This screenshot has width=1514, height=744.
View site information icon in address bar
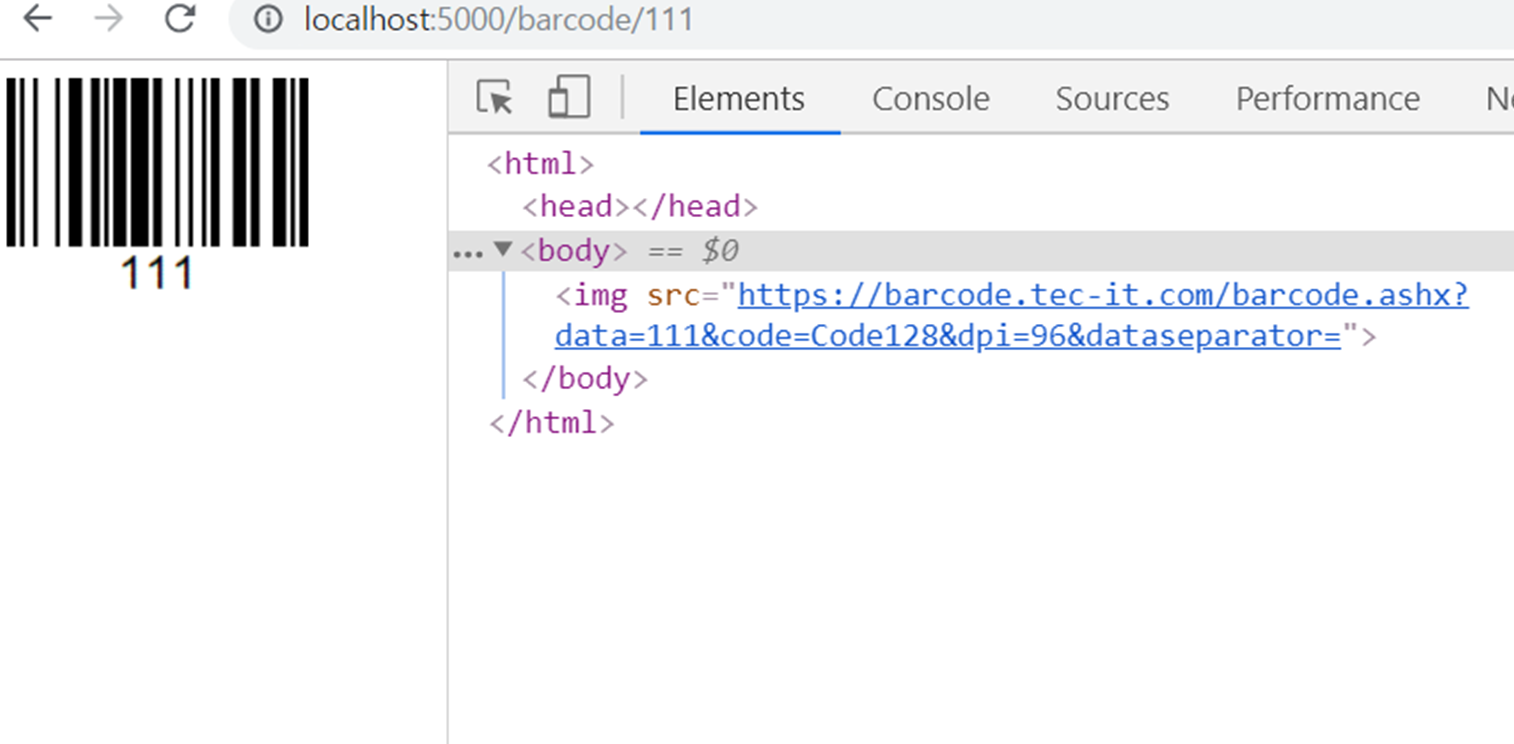coord(268,19)
